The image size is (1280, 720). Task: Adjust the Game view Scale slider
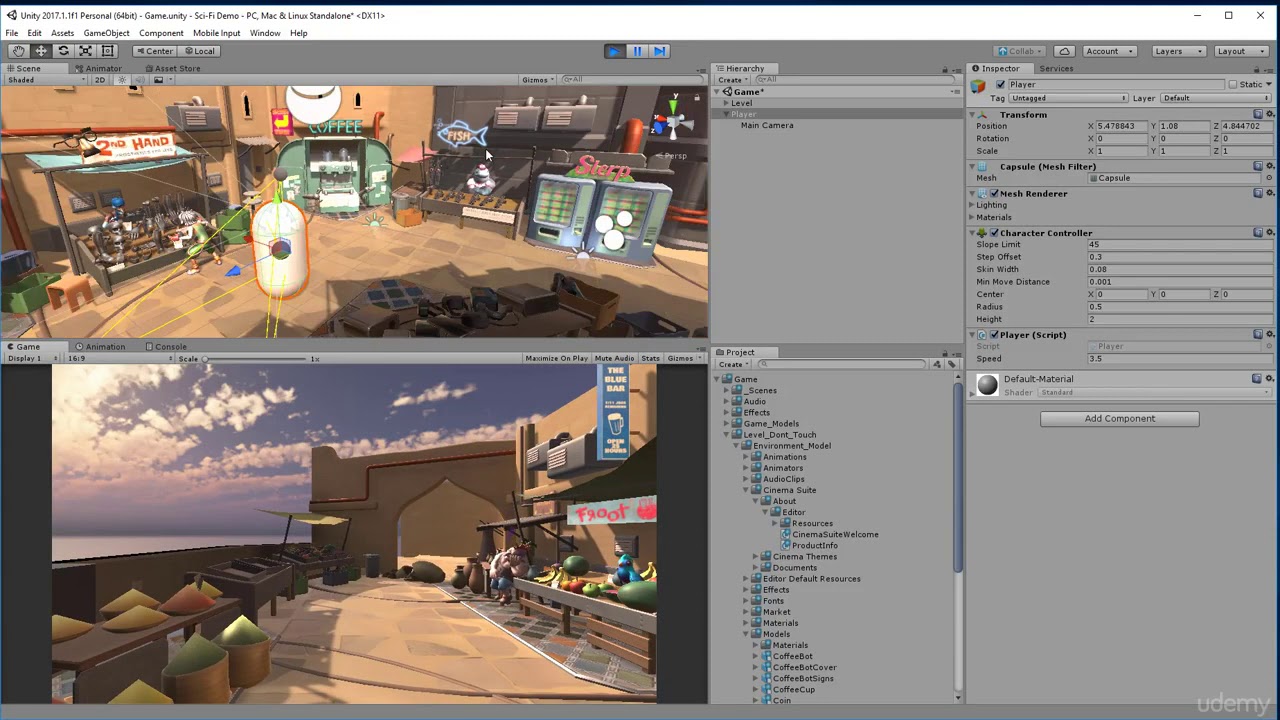(x=254, y=358)
